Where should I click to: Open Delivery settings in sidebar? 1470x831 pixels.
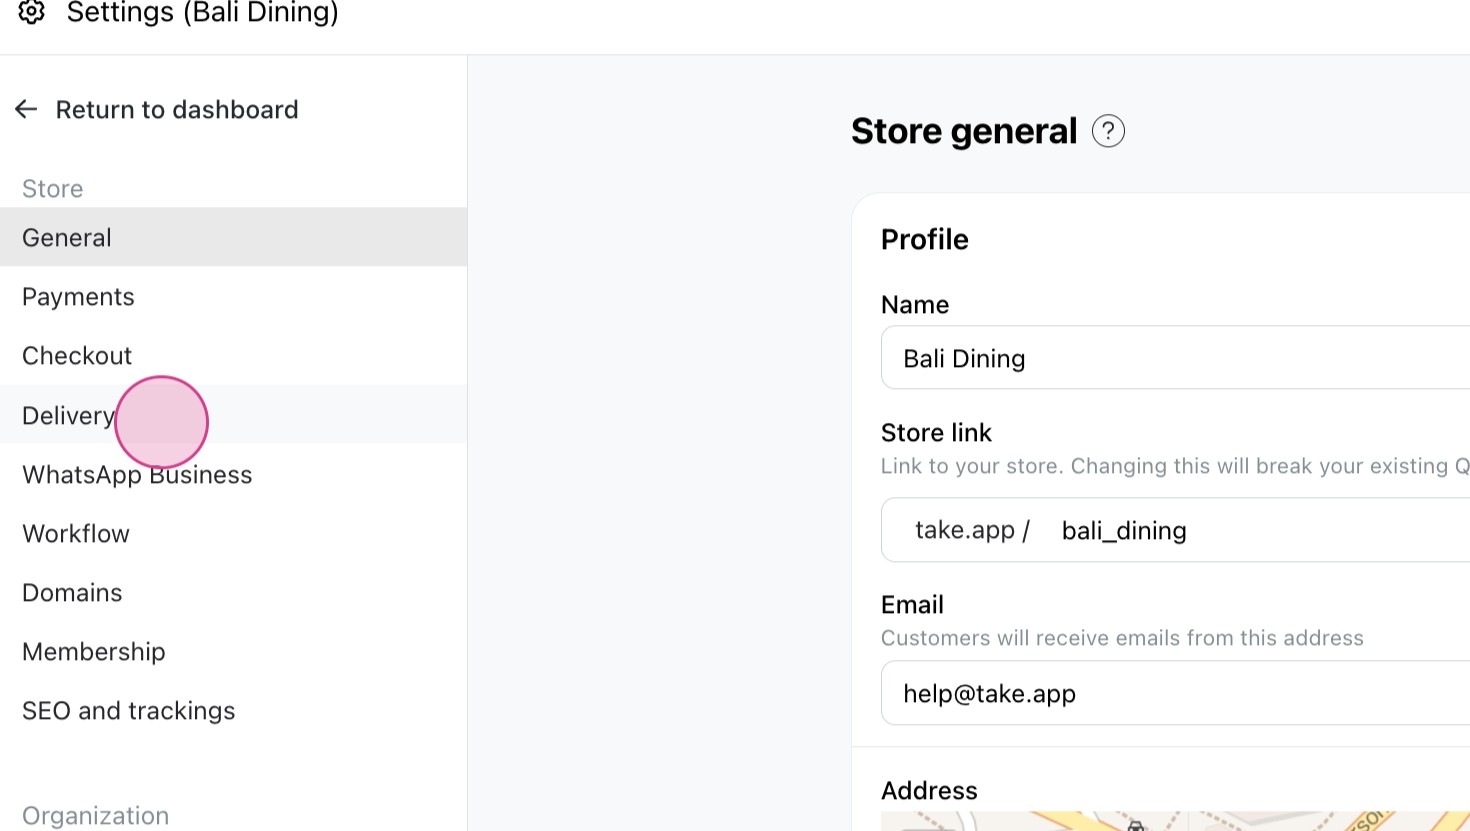(233, 414)
